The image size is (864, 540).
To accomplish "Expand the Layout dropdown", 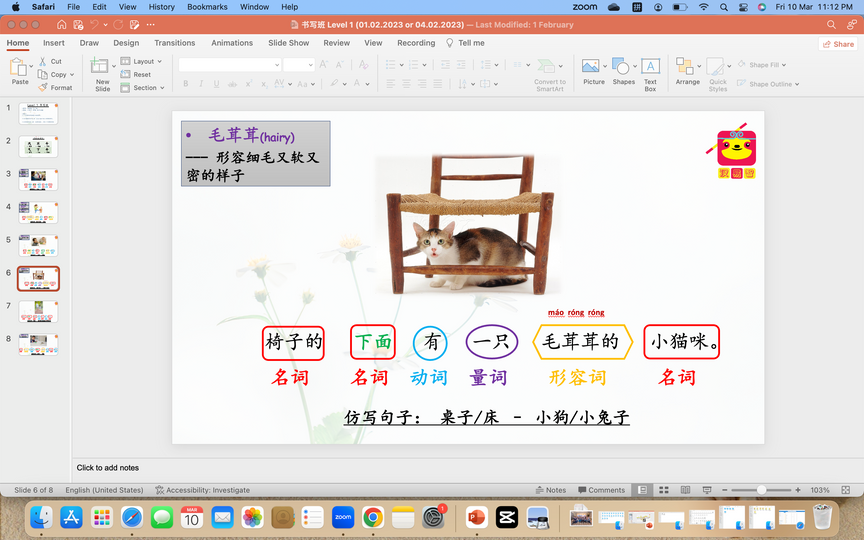I will pyautogui.click(x=144, y=61).
